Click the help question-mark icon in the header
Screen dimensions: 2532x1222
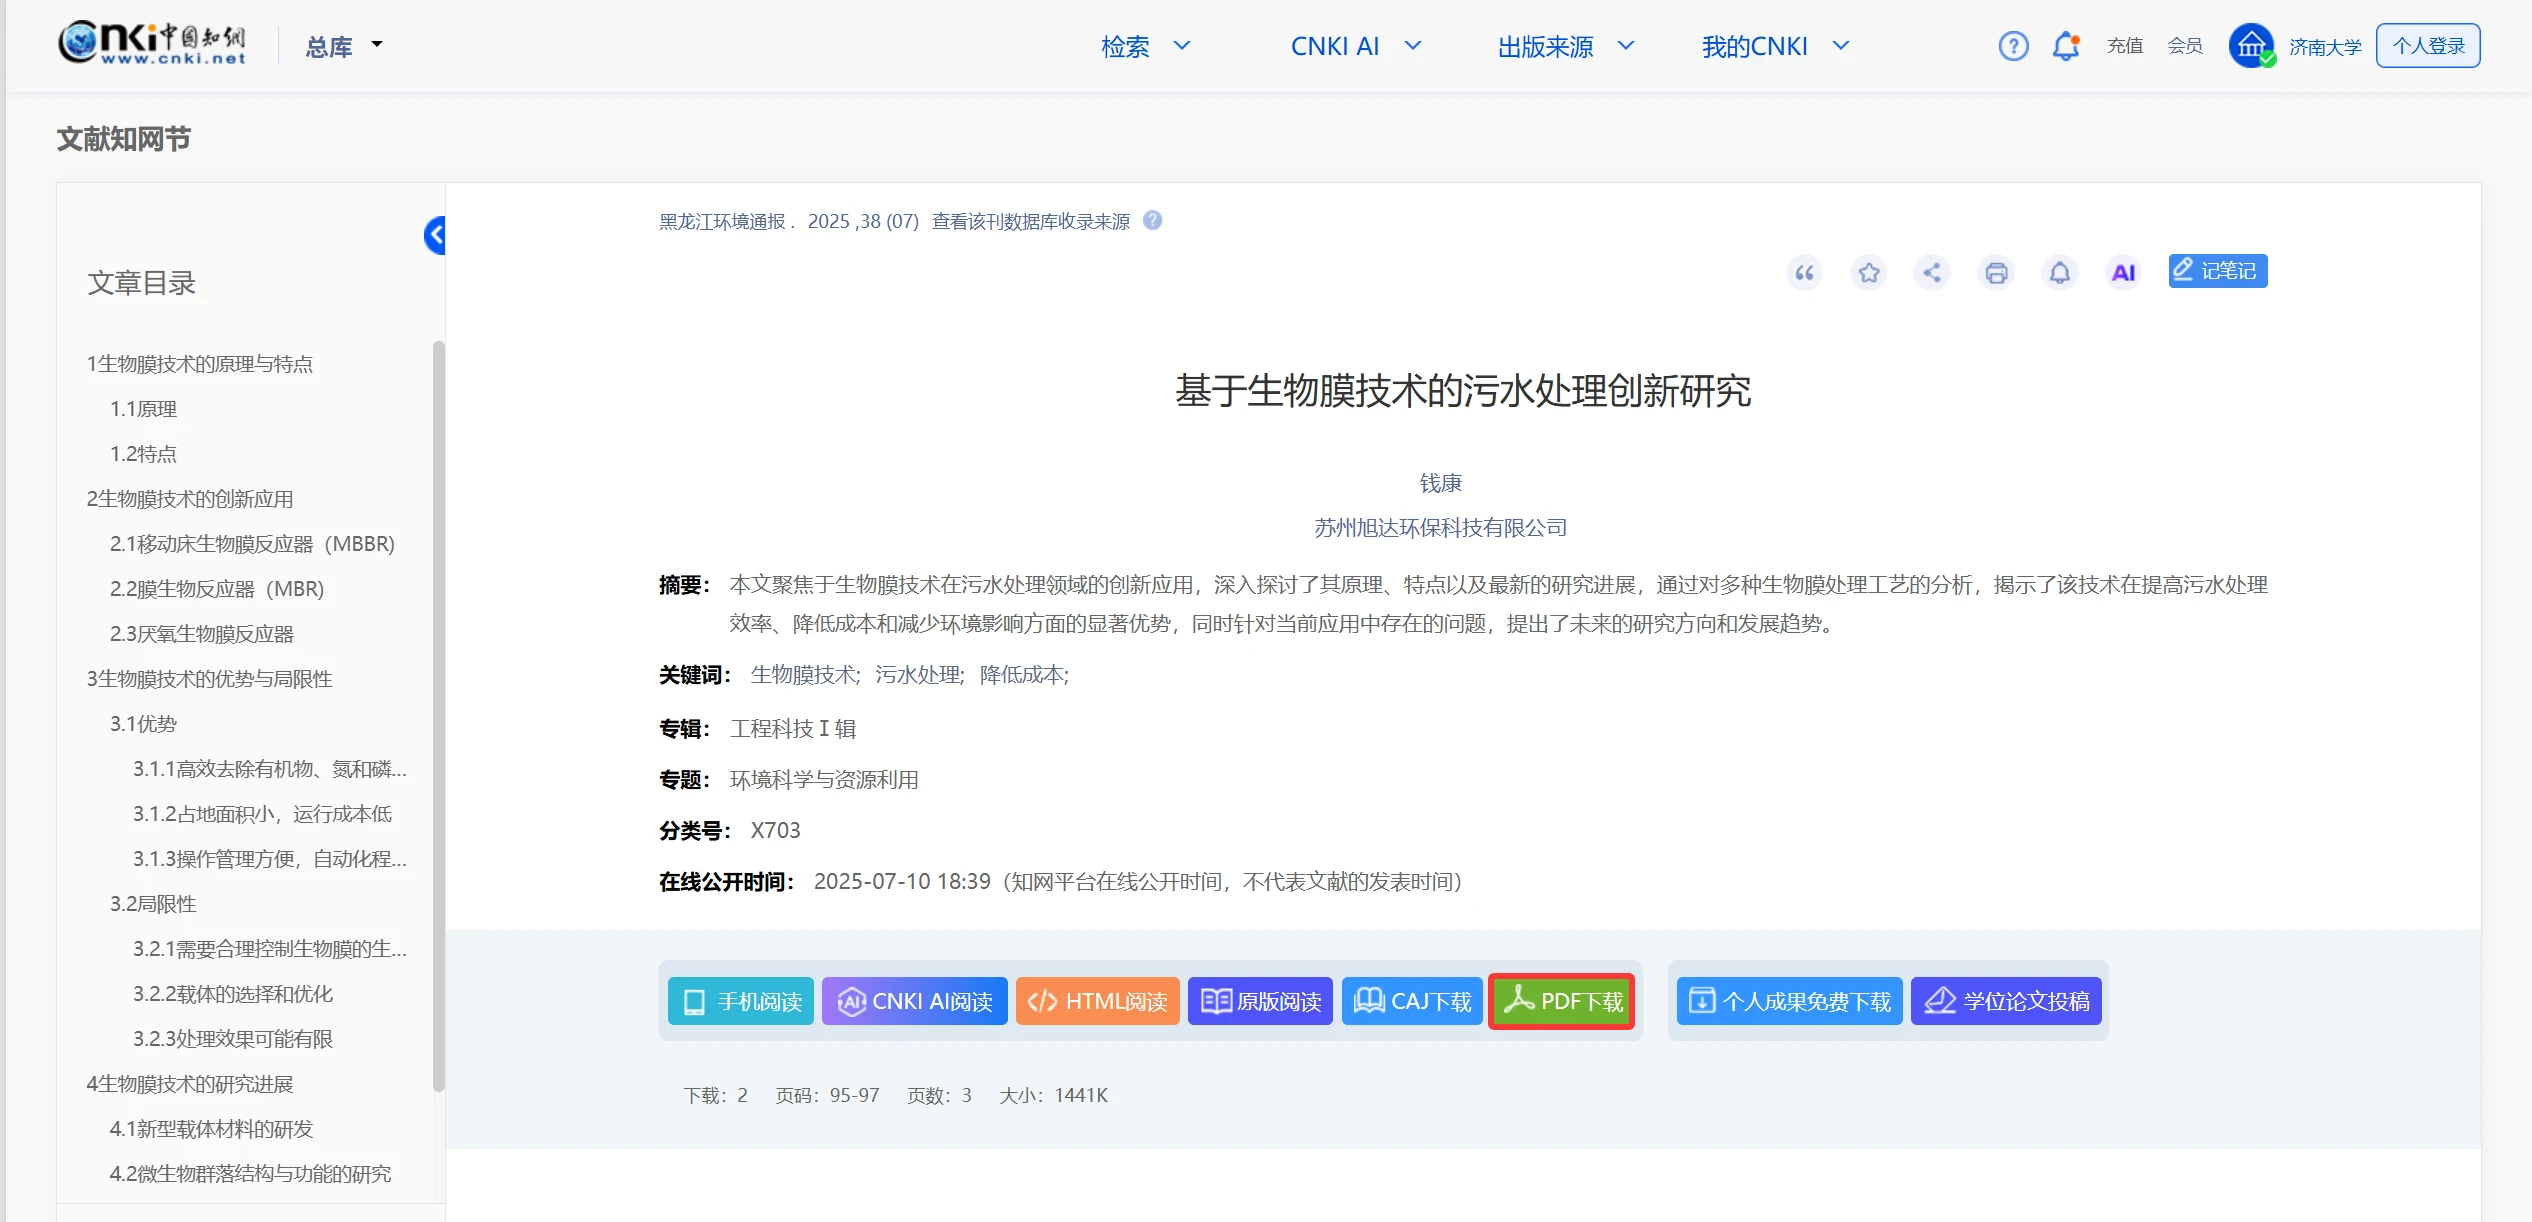(2013, 45)
